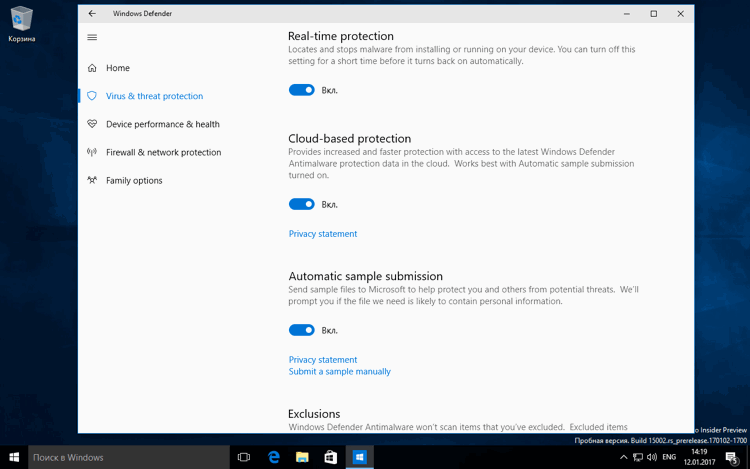Turn off Real-time protection toggle
This screenshot has height=469, width=750.
click(x=301, y=90)
